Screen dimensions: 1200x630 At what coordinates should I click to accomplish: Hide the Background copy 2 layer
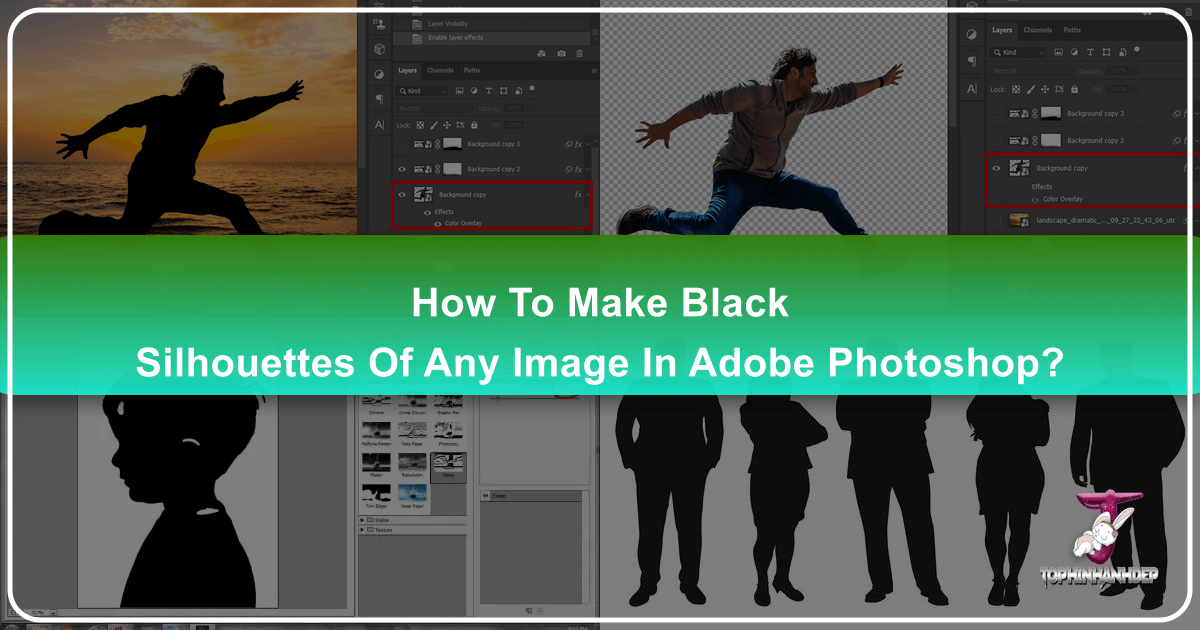(402, 169)
